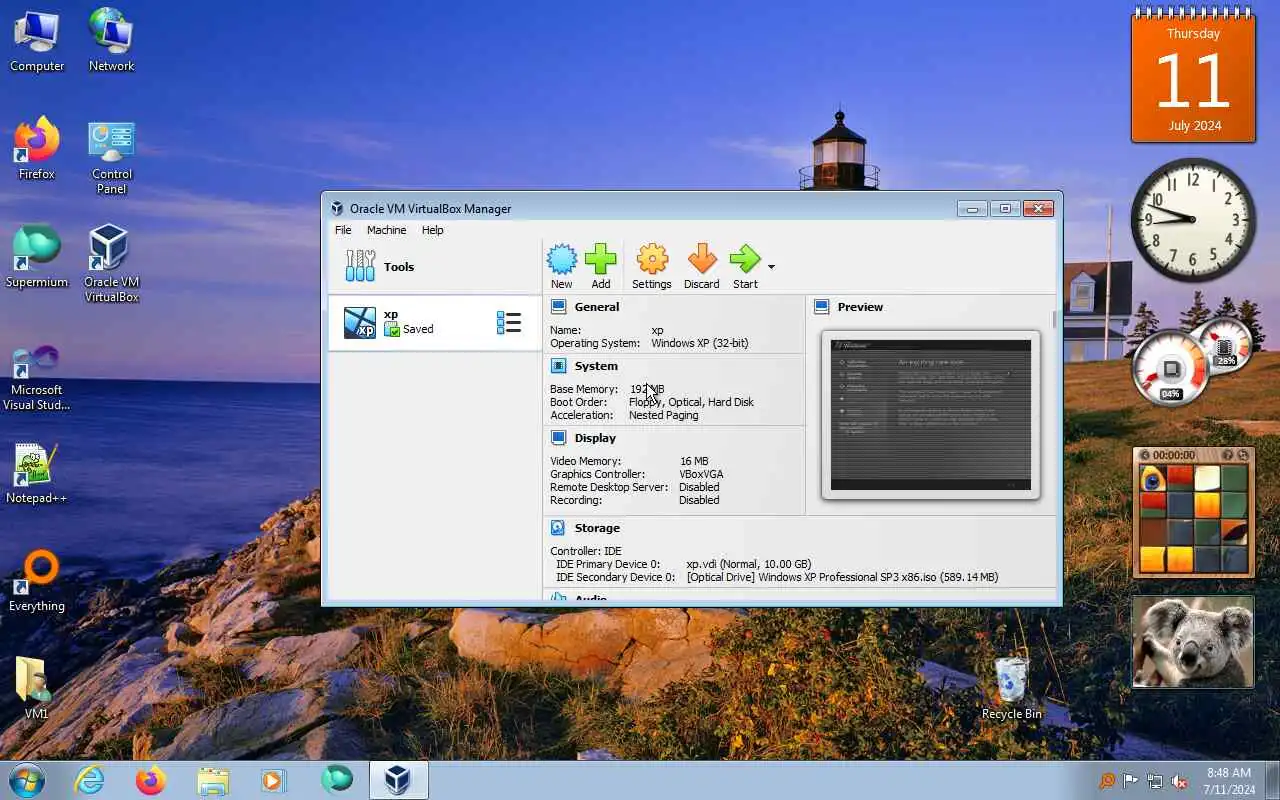Open the Supermium desktop shortcut
The width and height of the screenshot is (1280, 800).
37,257
